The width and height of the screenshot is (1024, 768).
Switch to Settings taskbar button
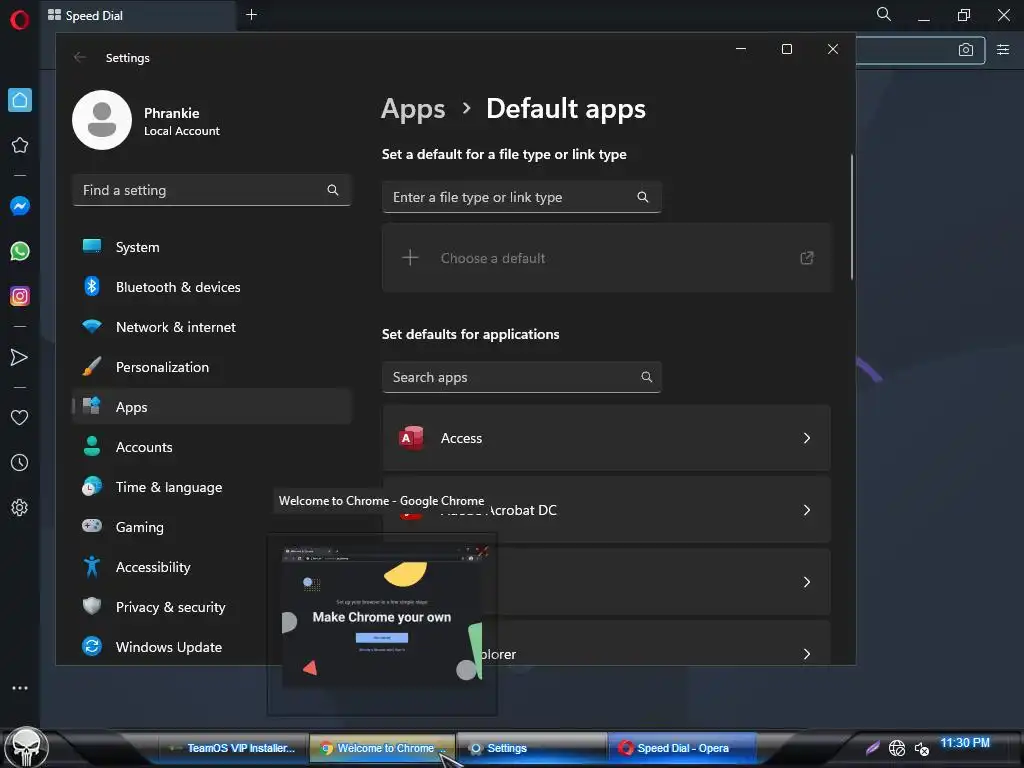click(532, 748)
